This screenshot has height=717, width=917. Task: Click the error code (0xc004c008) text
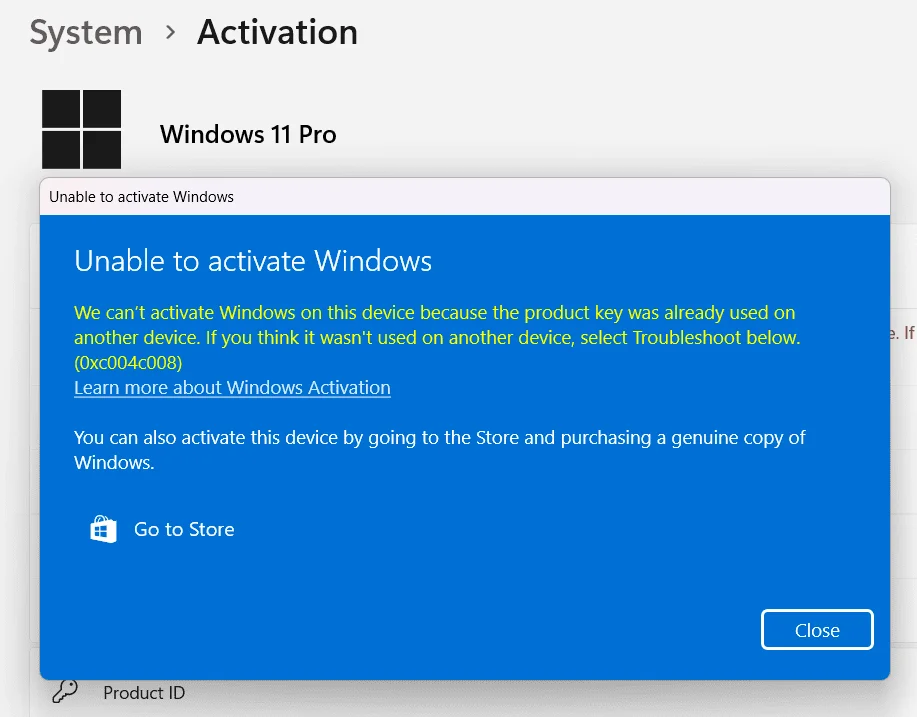[x=128, y=363]
